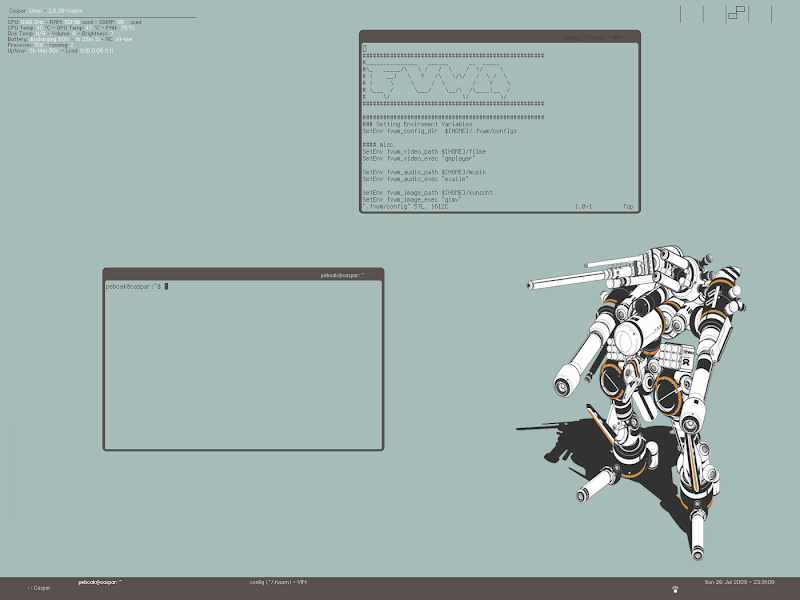Focus the pebcak@caspar terminal from the taskbar
Viewport: 800px width, 600px height.
[100, 582]
